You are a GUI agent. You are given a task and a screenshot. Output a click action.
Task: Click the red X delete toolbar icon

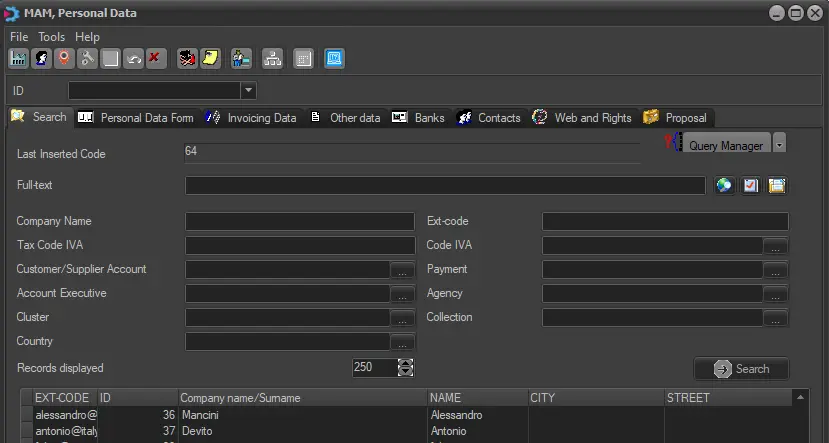pyautogui.click(x=155, y=59)
